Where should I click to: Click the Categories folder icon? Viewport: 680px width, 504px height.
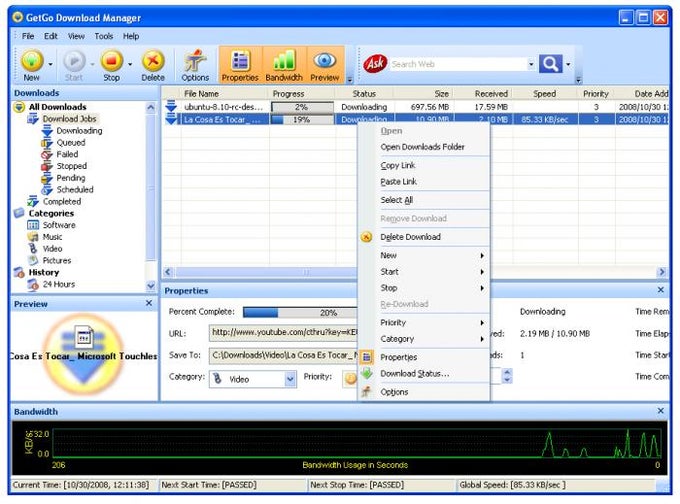19,213
